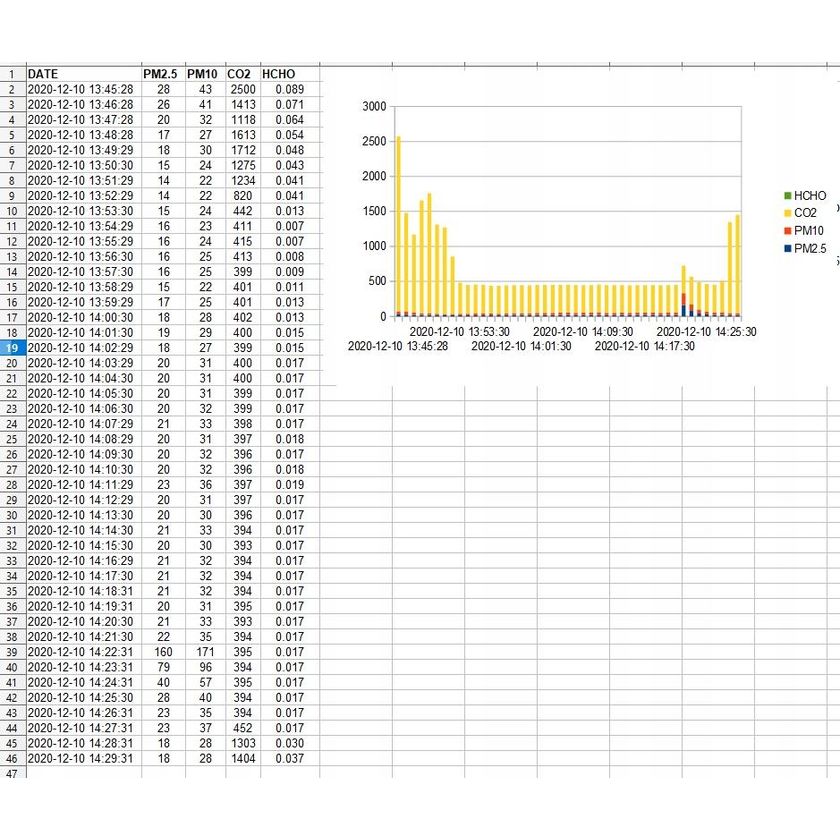Select the HCHO header cell

tap(278, 74)
